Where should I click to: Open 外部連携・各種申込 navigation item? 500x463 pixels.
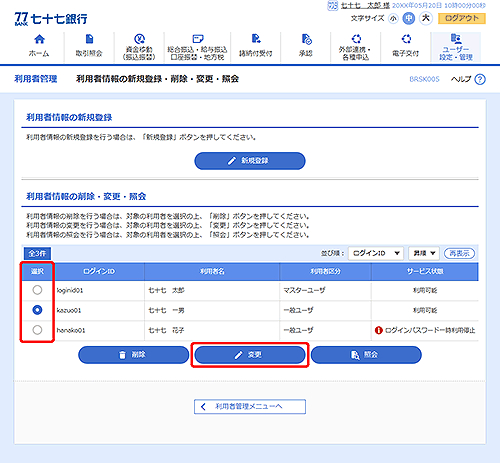point(356,47)
